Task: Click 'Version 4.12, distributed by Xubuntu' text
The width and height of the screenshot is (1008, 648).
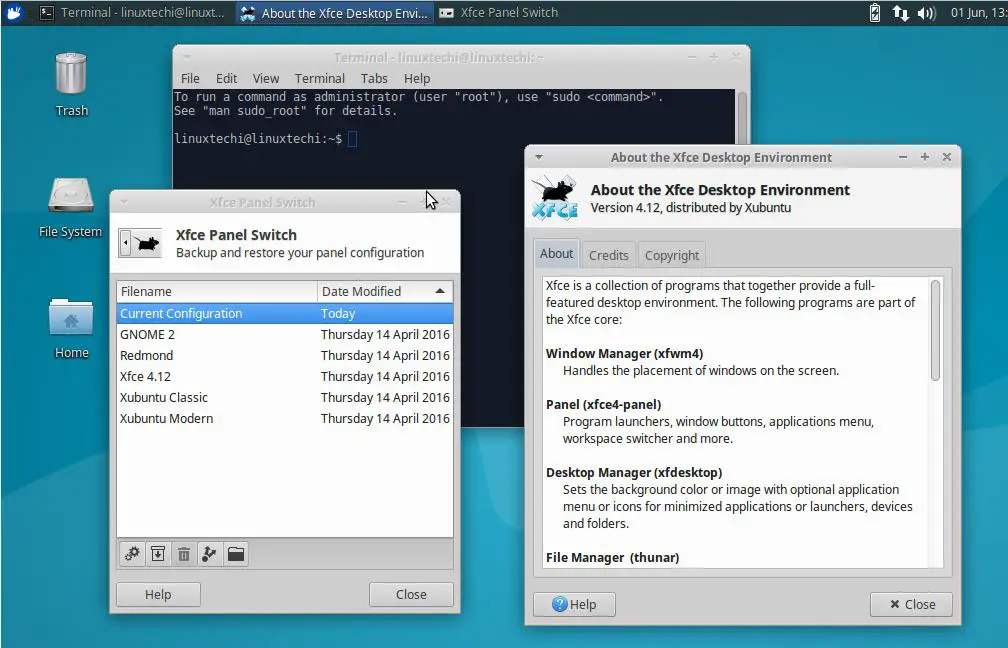Action: point(690,208)
